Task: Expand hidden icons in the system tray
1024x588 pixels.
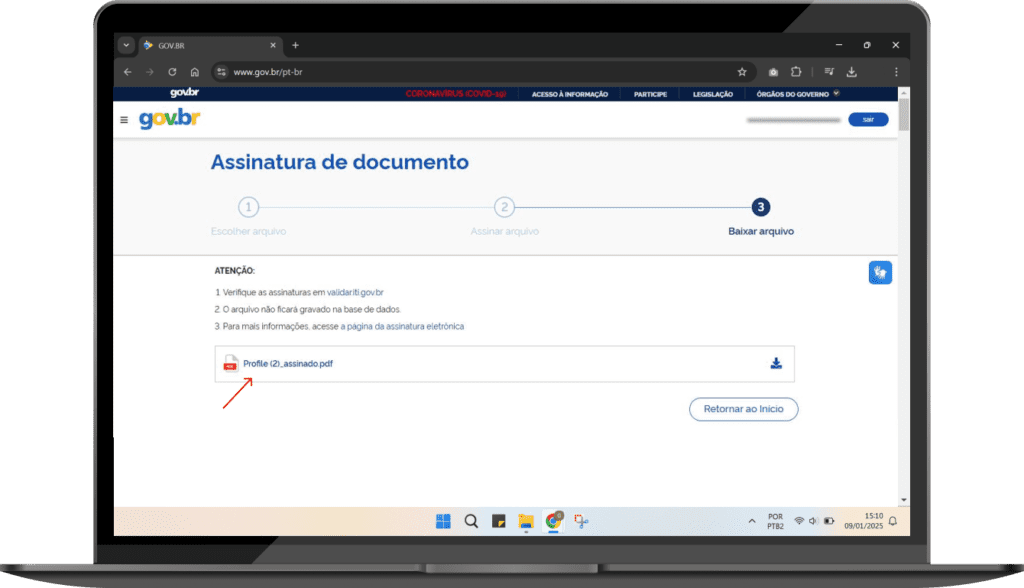Action: [752, 520]
